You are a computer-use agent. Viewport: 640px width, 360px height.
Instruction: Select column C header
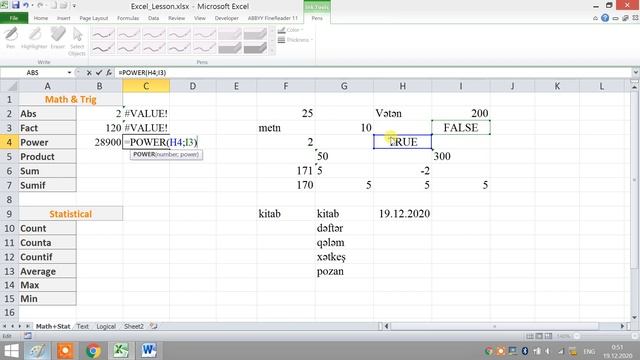pyautogui.click(x=146, y=86)
